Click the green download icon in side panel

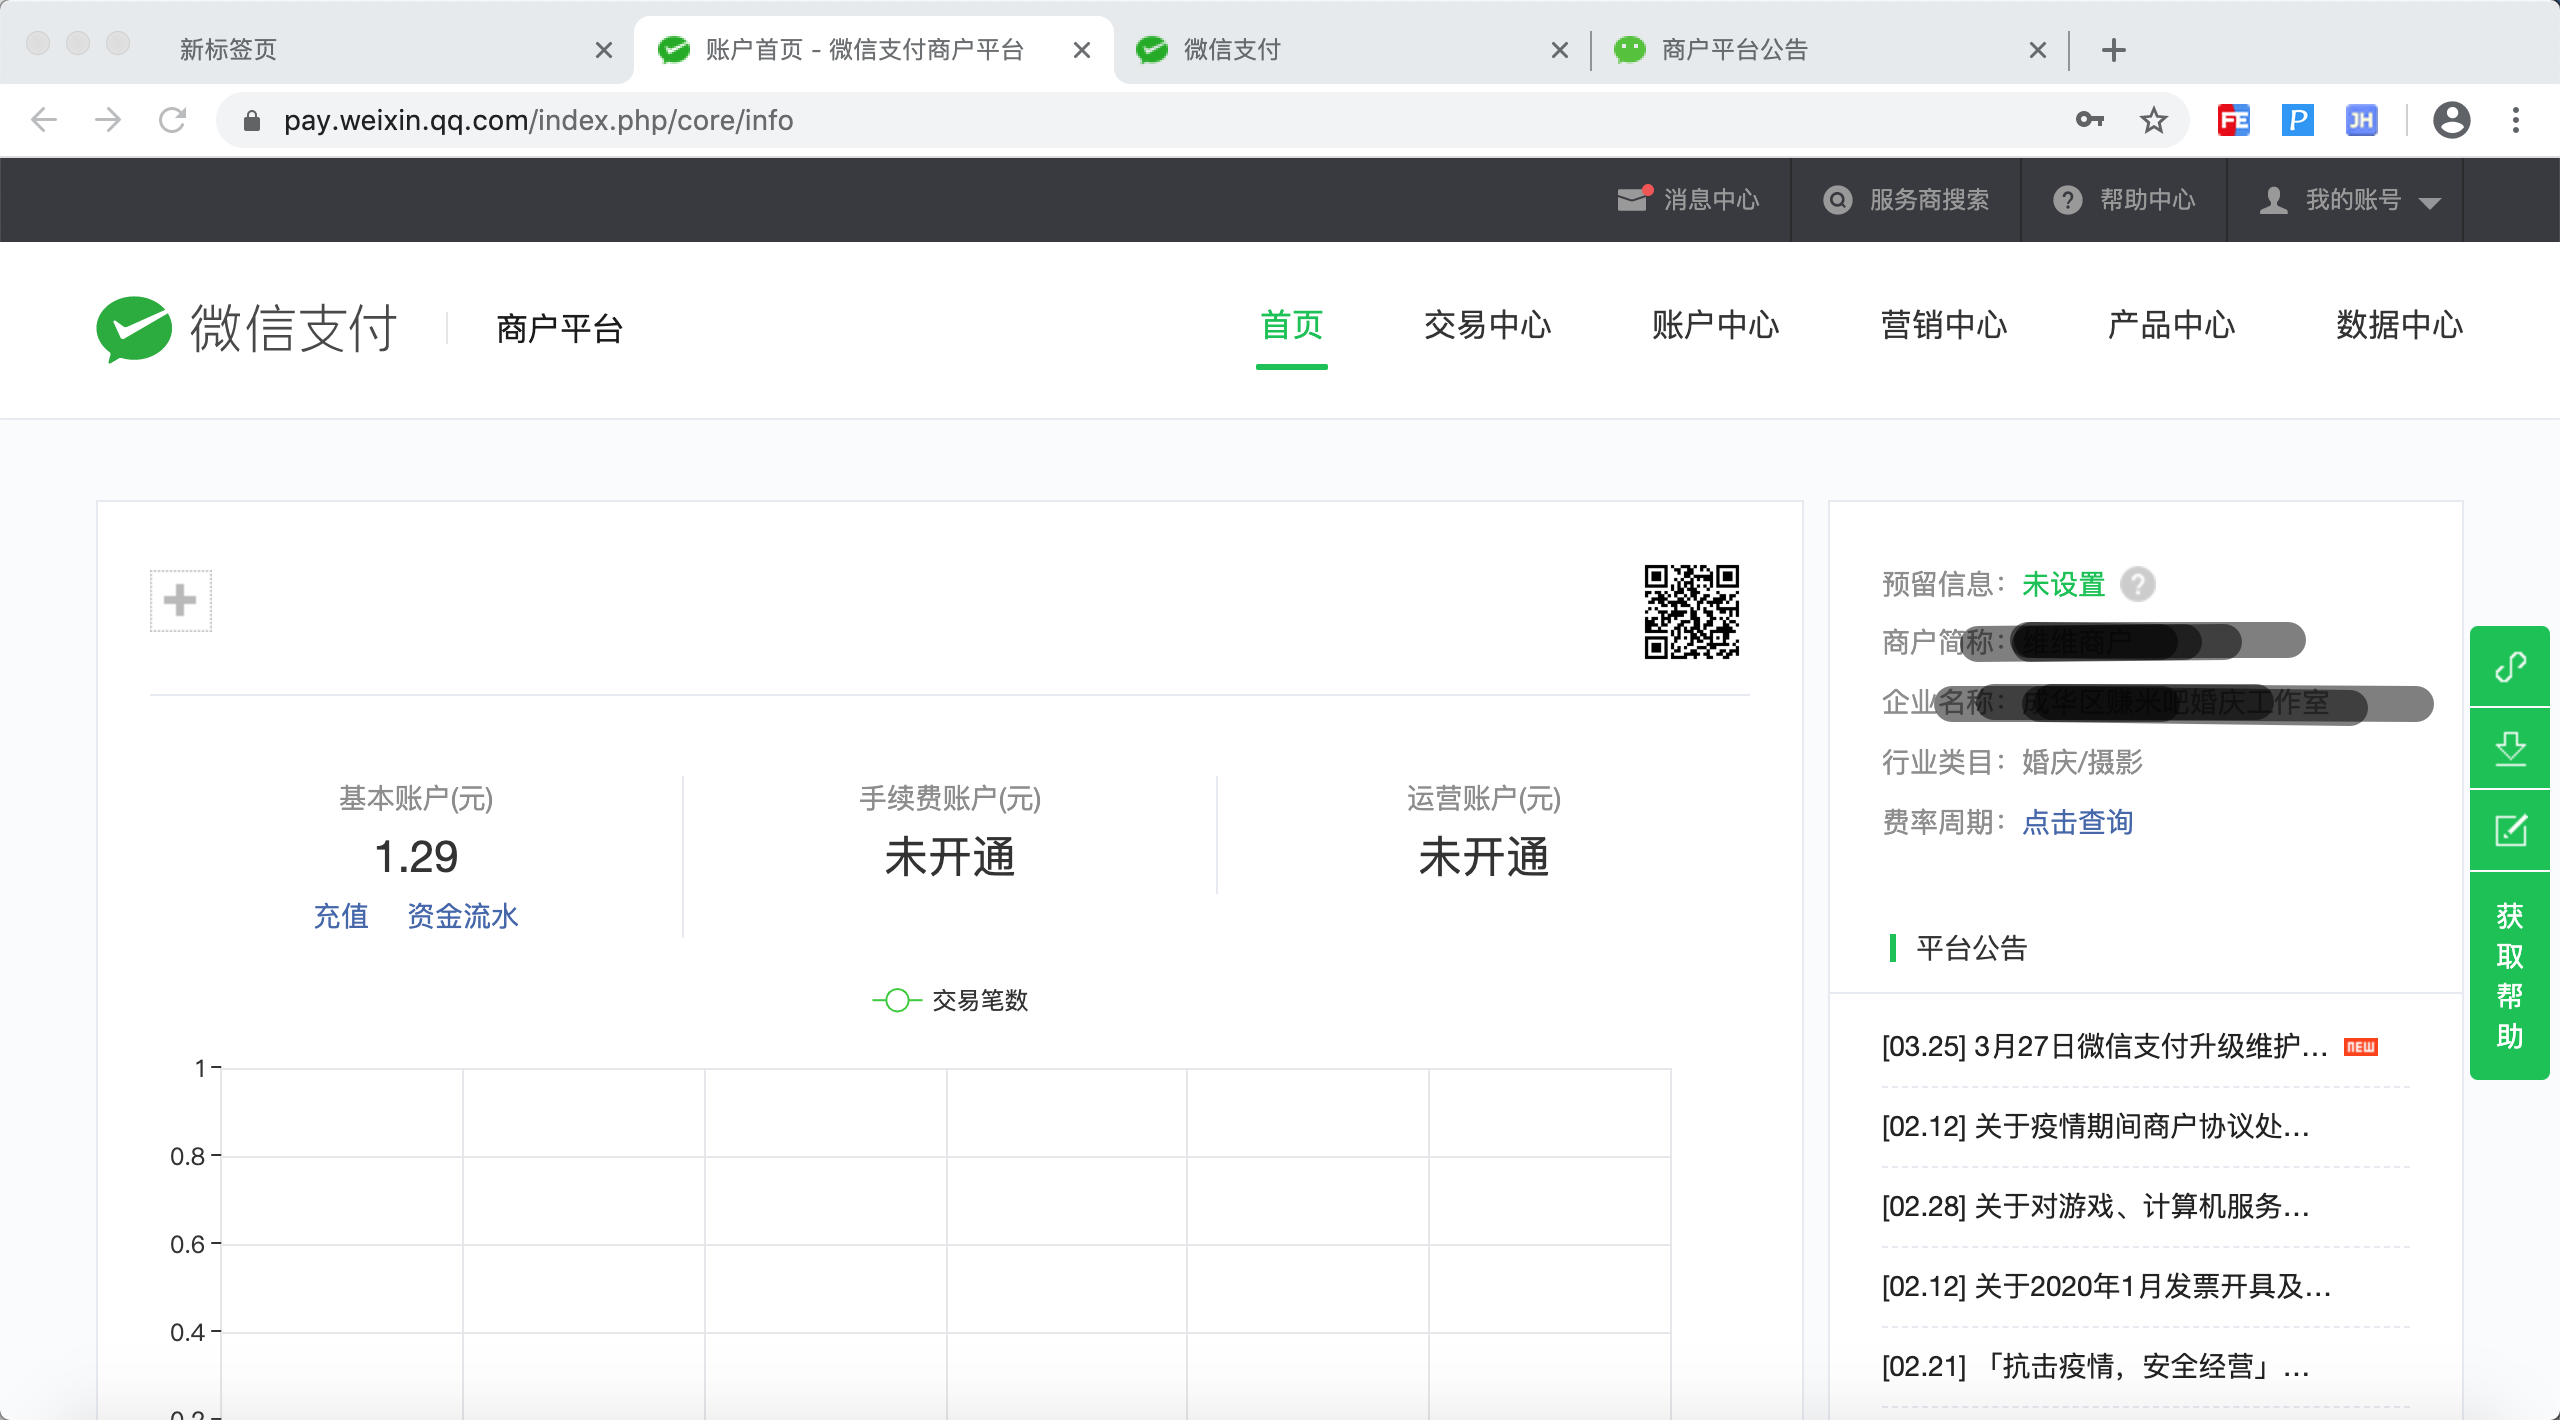click(2510, 748)
